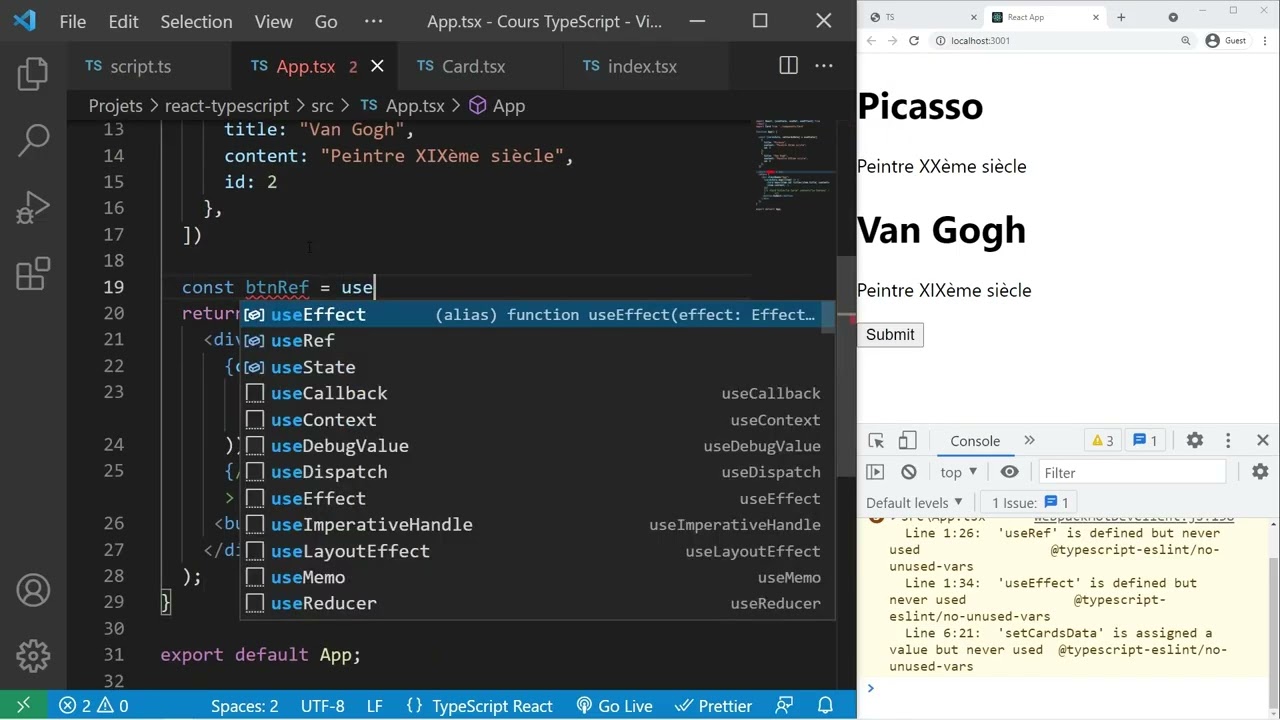Choose useRef from the suggestion list
Viewport: 1280px width, 720px height.
[x=537, y=341]
